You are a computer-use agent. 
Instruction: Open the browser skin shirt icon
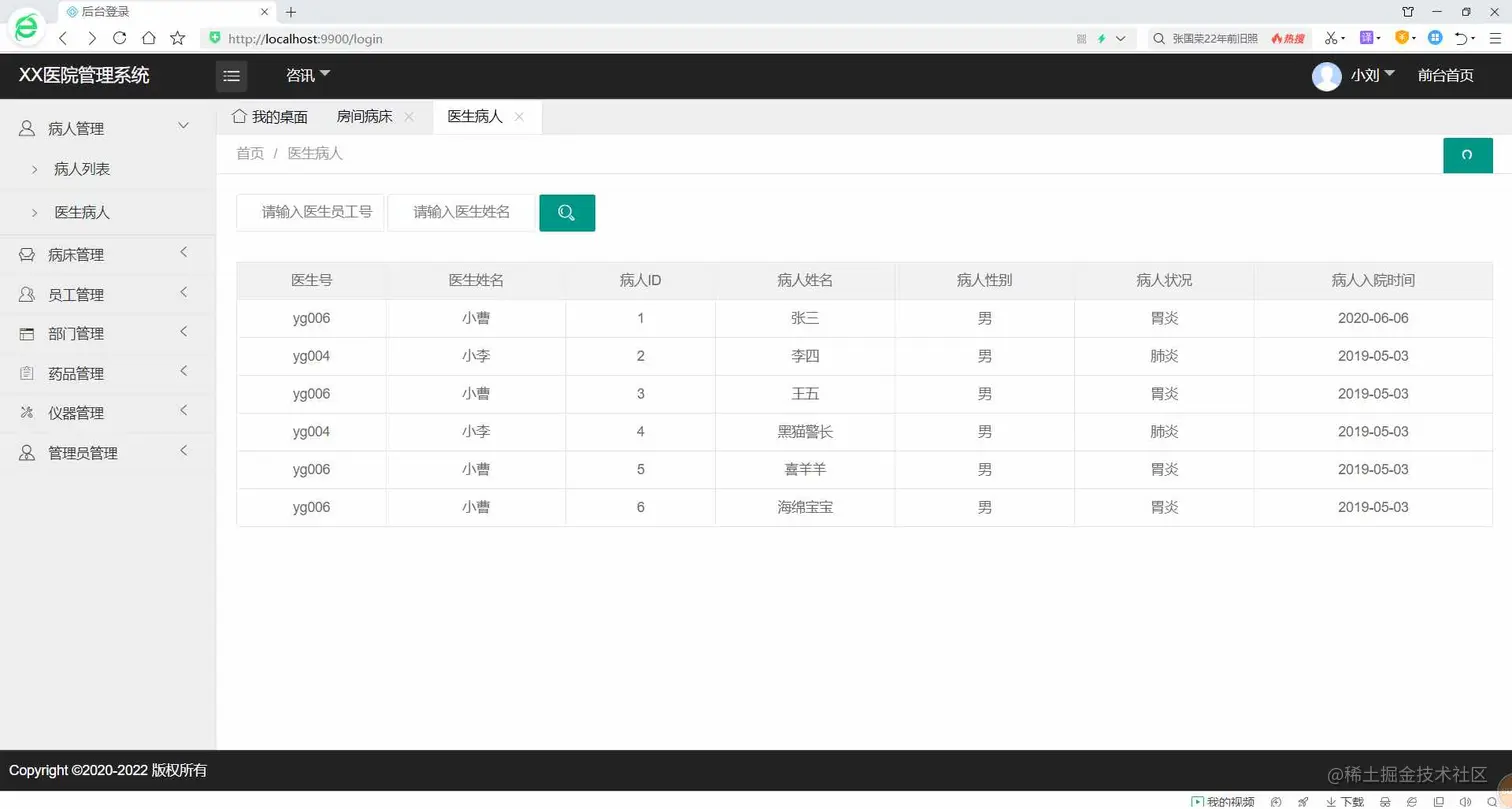click(1408, 12)
